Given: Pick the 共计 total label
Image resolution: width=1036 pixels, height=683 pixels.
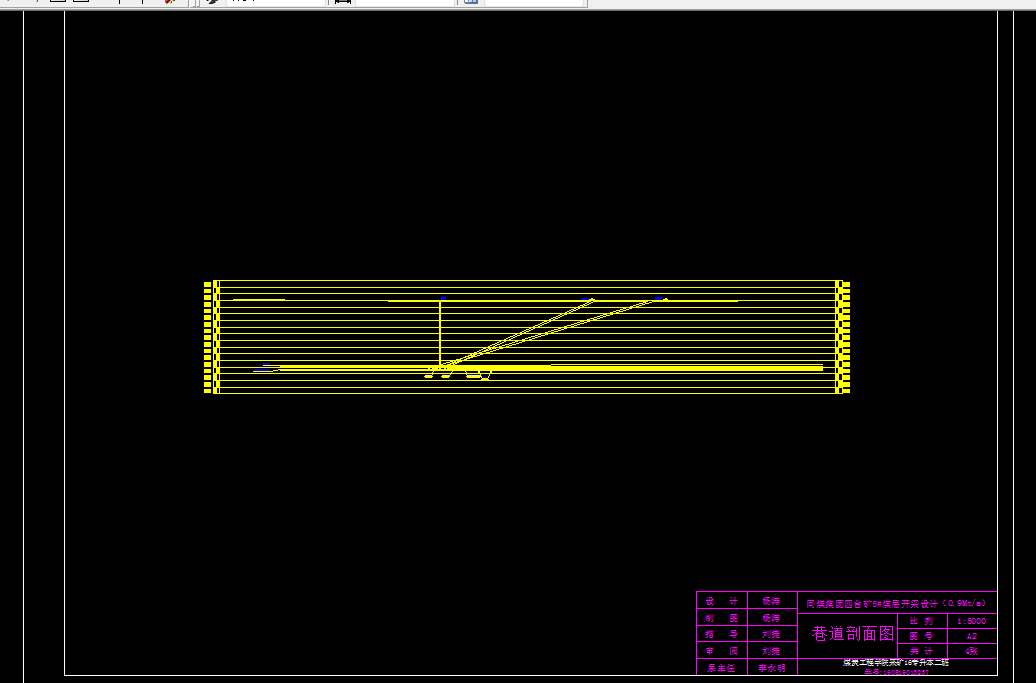Looking at the screenshot, I should [921, 651].
